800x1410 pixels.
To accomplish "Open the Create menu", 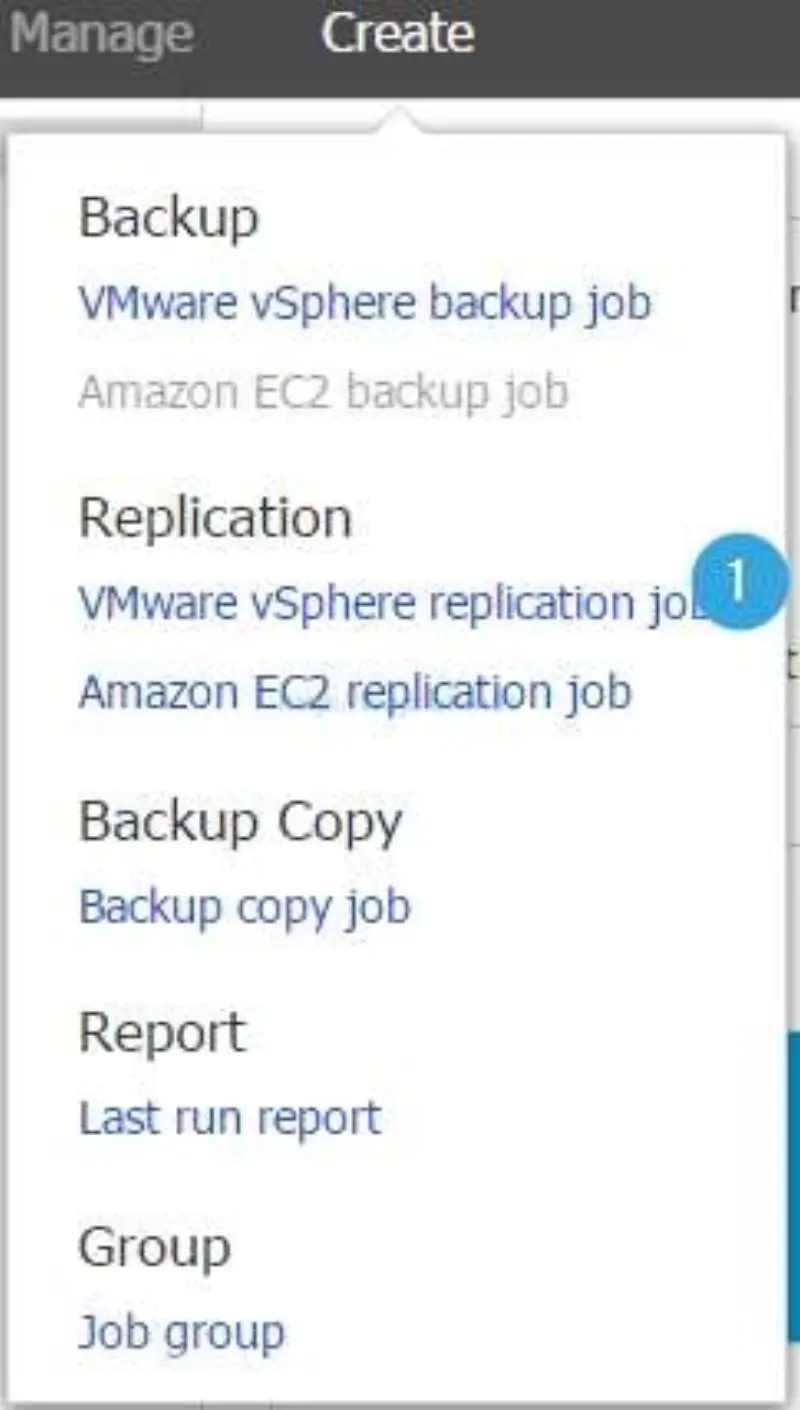I will click(x=398, y=31).
